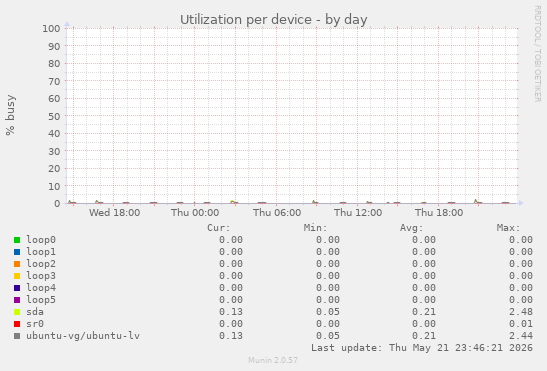Select the loop2 legend label
This screenshot has width=547, height=371.
41,264
